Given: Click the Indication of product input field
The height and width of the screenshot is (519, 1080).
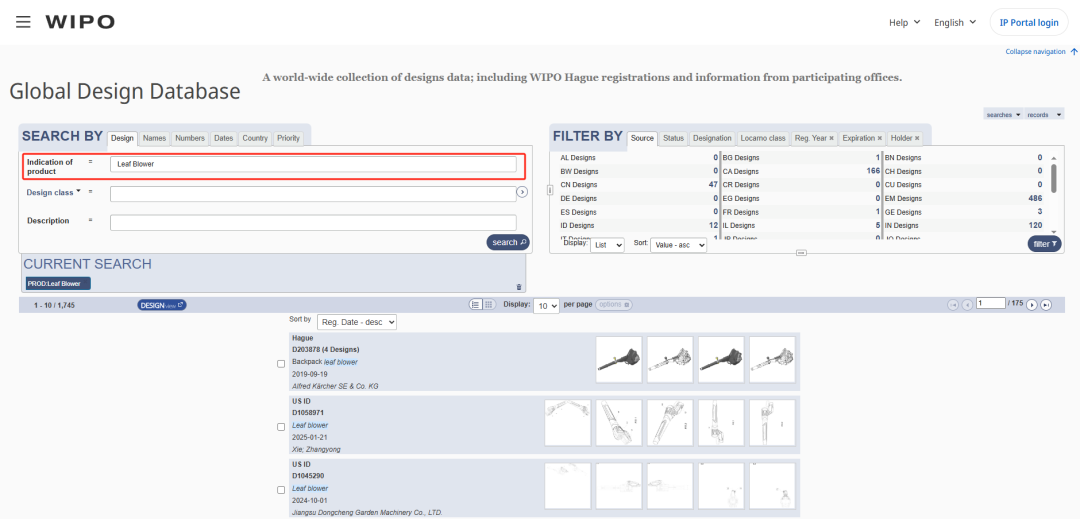Looking at the screenshot, I should click(313, 165).
